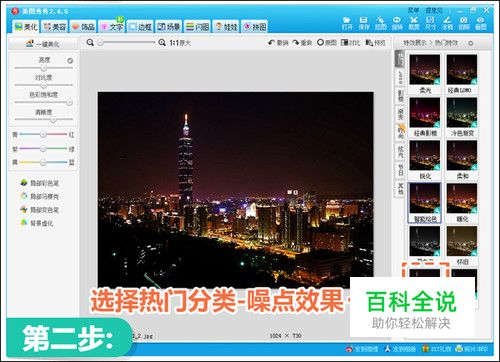
Task: Click the 紫-绿 color balance slider
Action: (43, 148)
